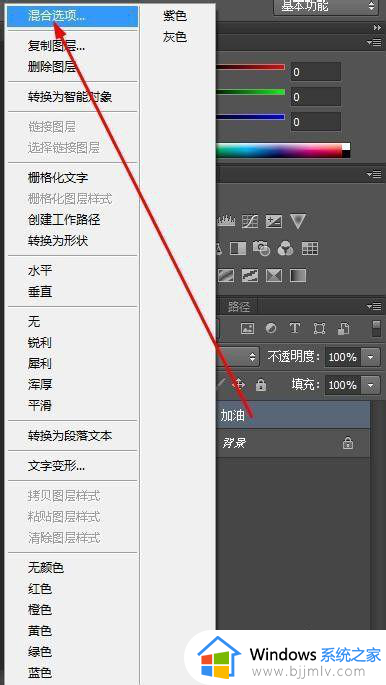Choose 灰色 layer color label
386x685 pixels.
[176, 37]
